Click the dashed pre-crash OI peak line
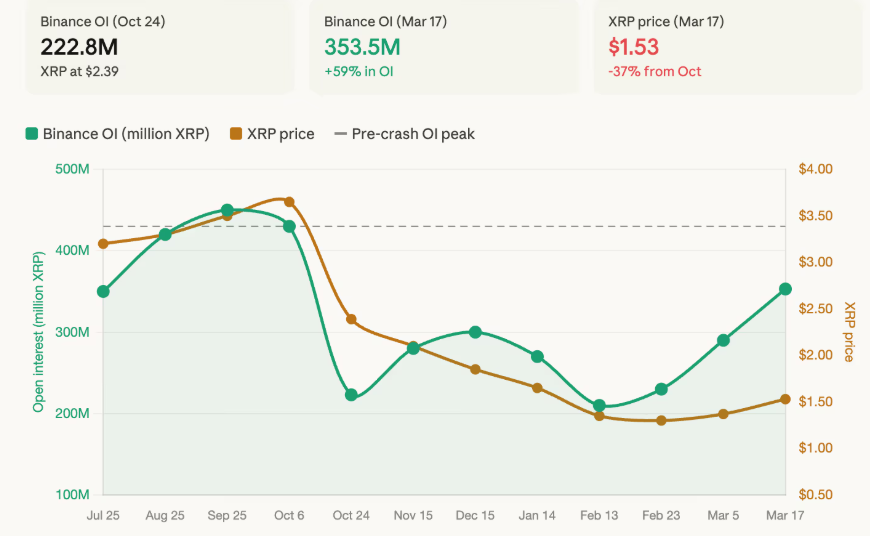This screenshot has width=870, height=536. click(540, 227)
